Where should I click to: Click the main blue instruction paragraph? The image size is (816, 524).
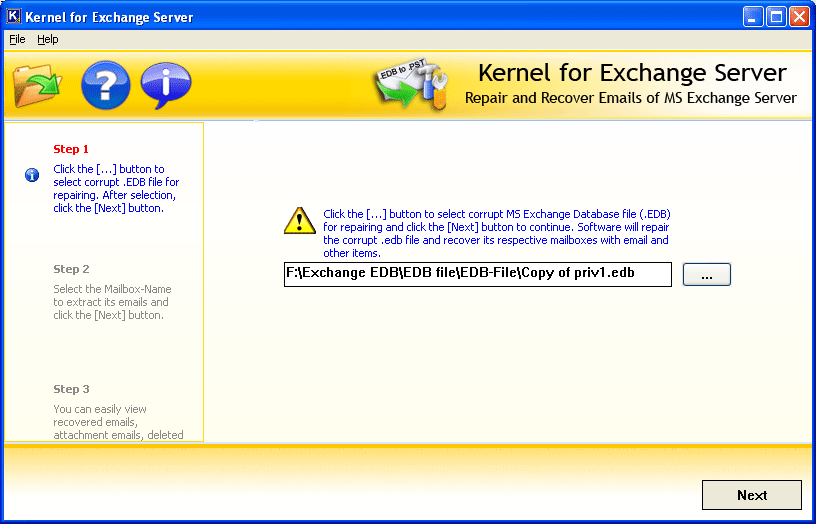click(496, 234)
